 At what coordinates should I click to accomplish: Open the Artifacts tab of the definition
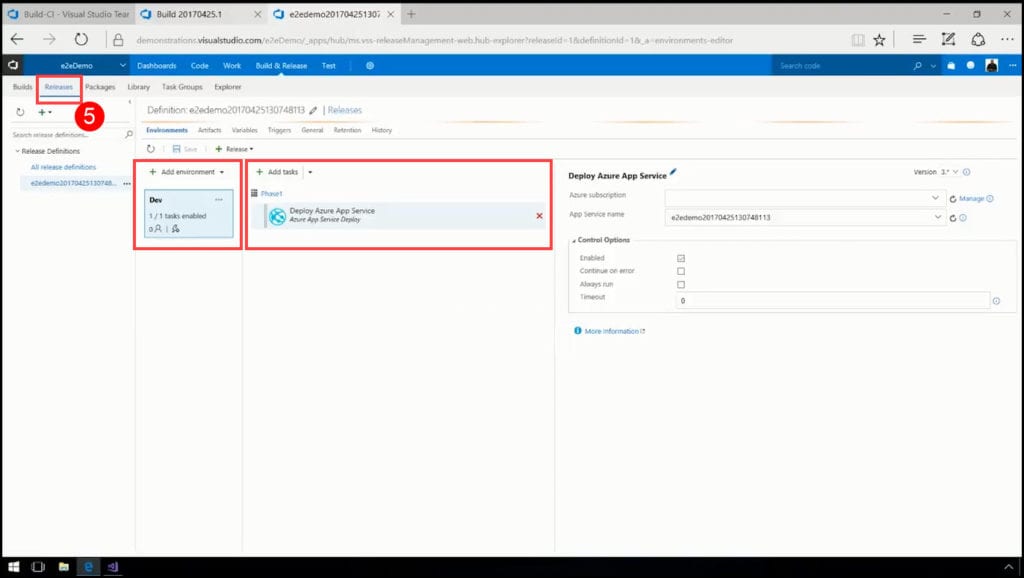tap(210, 131)
